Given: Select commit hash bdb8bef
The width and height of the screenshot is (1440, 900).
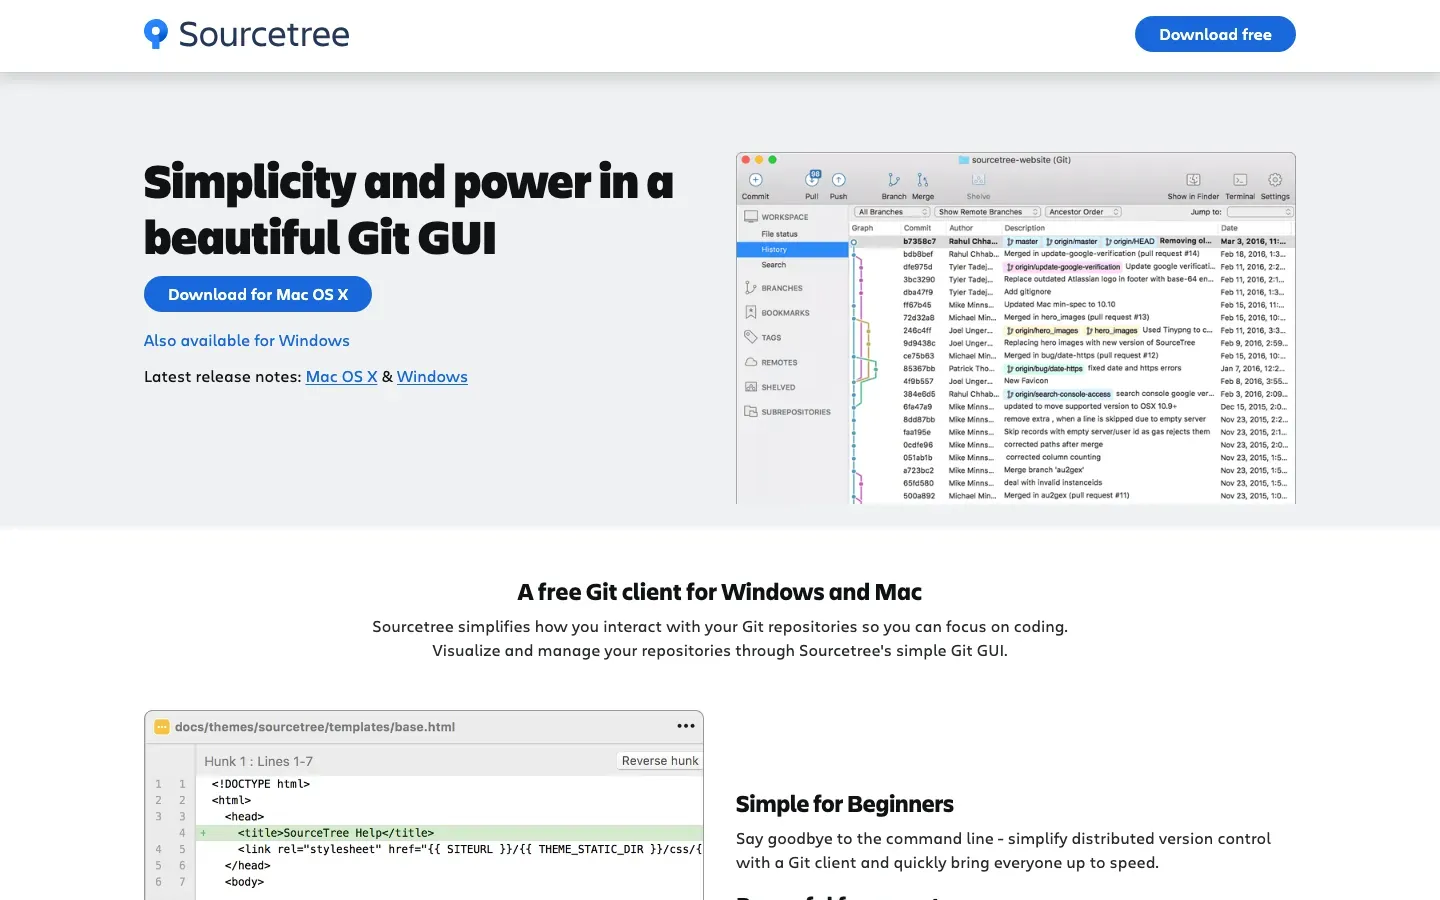Looking at the screenshot, I should click(x=918, y=254).
